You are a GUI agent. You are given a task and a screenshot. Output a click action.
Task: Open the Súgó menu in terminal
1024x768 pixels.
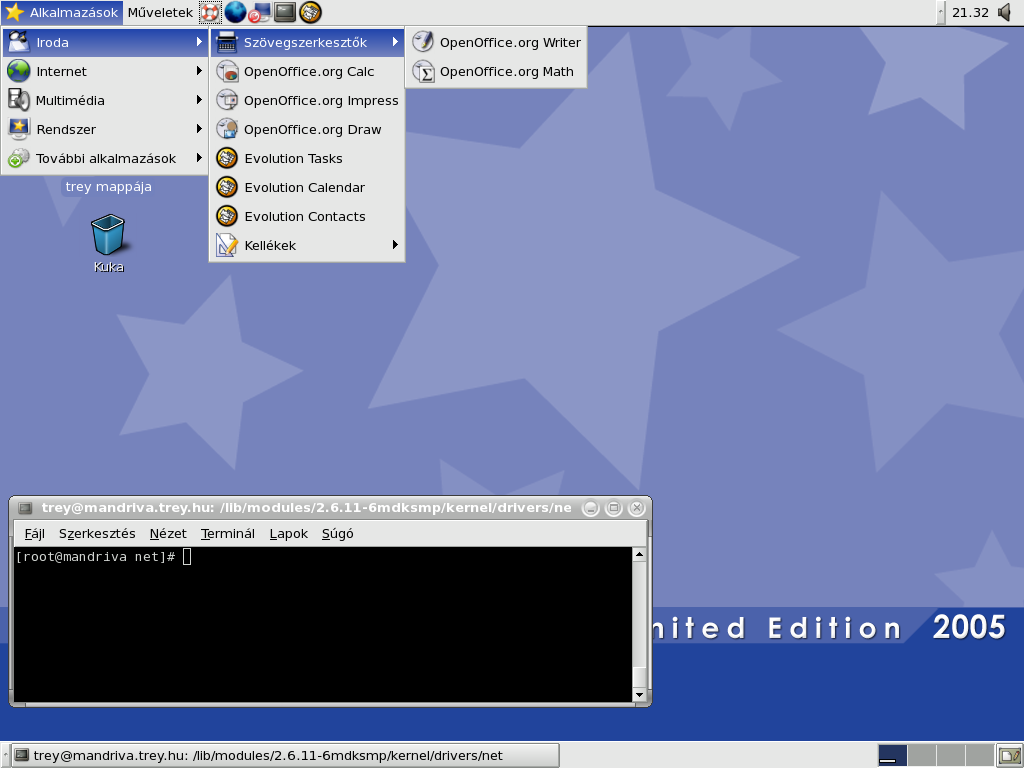(338, 534)
